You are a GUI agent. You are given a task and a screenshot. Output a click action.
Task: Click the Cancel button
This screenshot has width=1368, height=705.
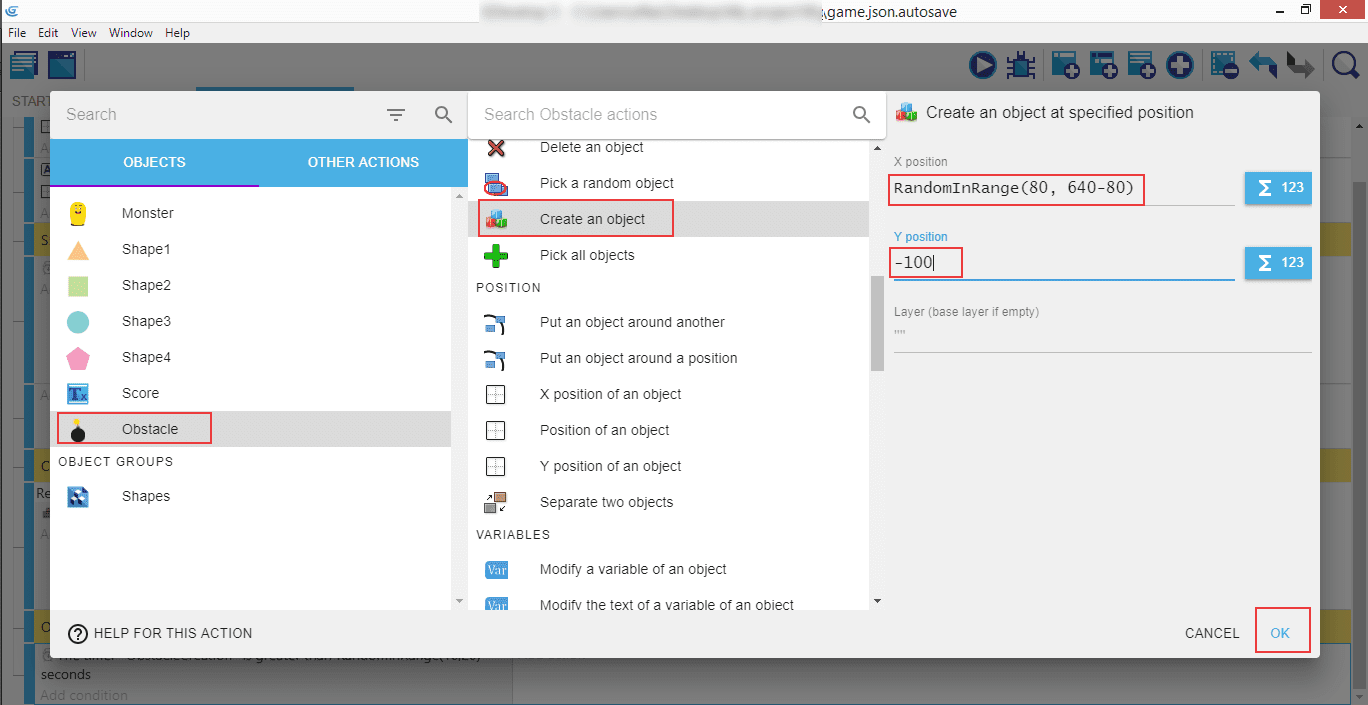point(1211,633)
